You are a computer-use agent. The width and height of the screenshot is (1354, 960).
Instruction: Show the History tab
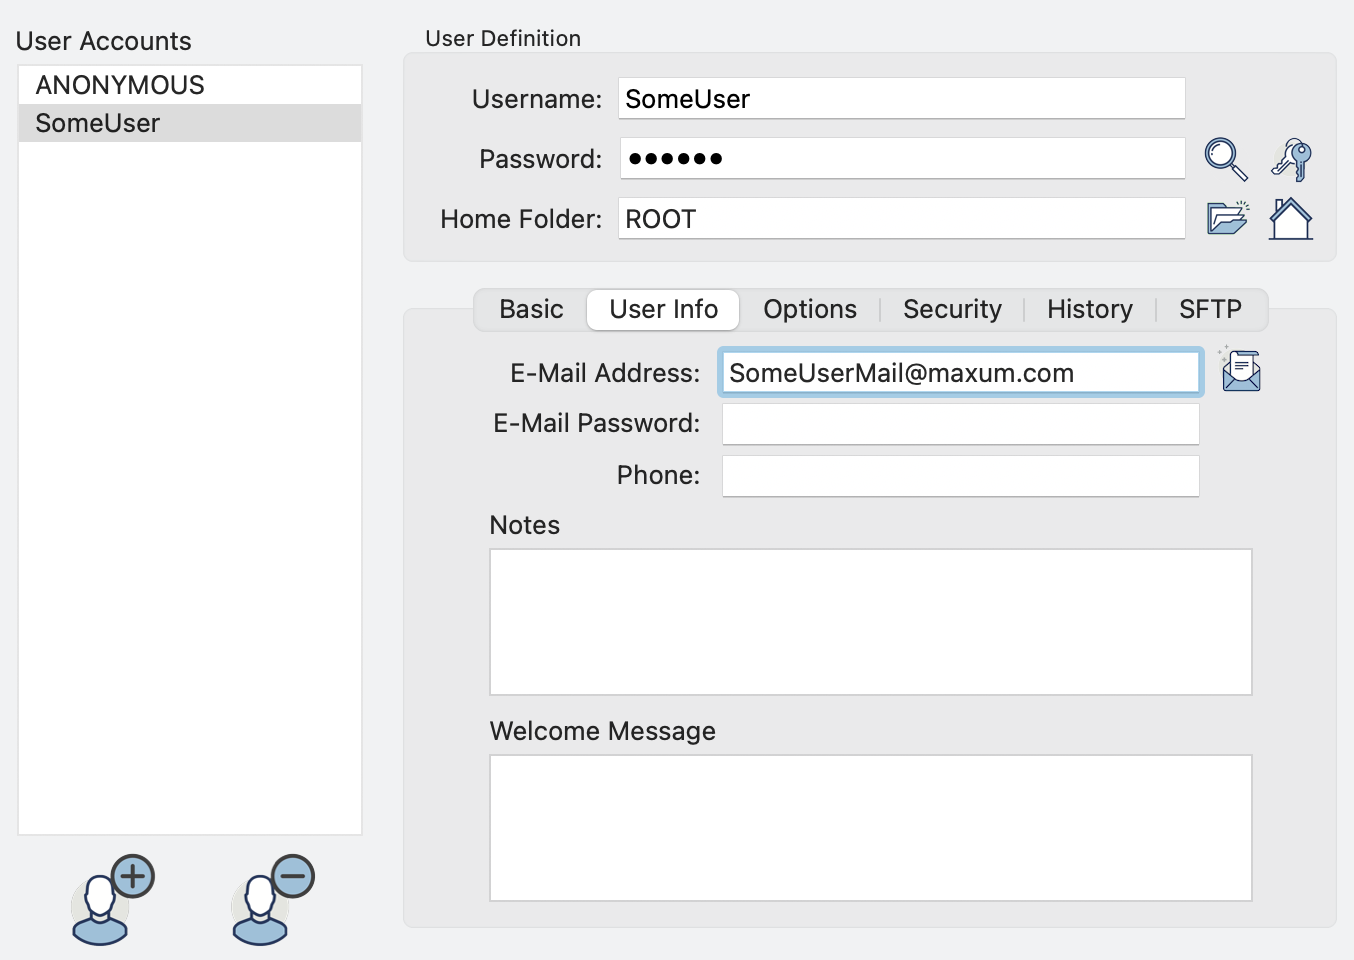(x=1089, y=310)
